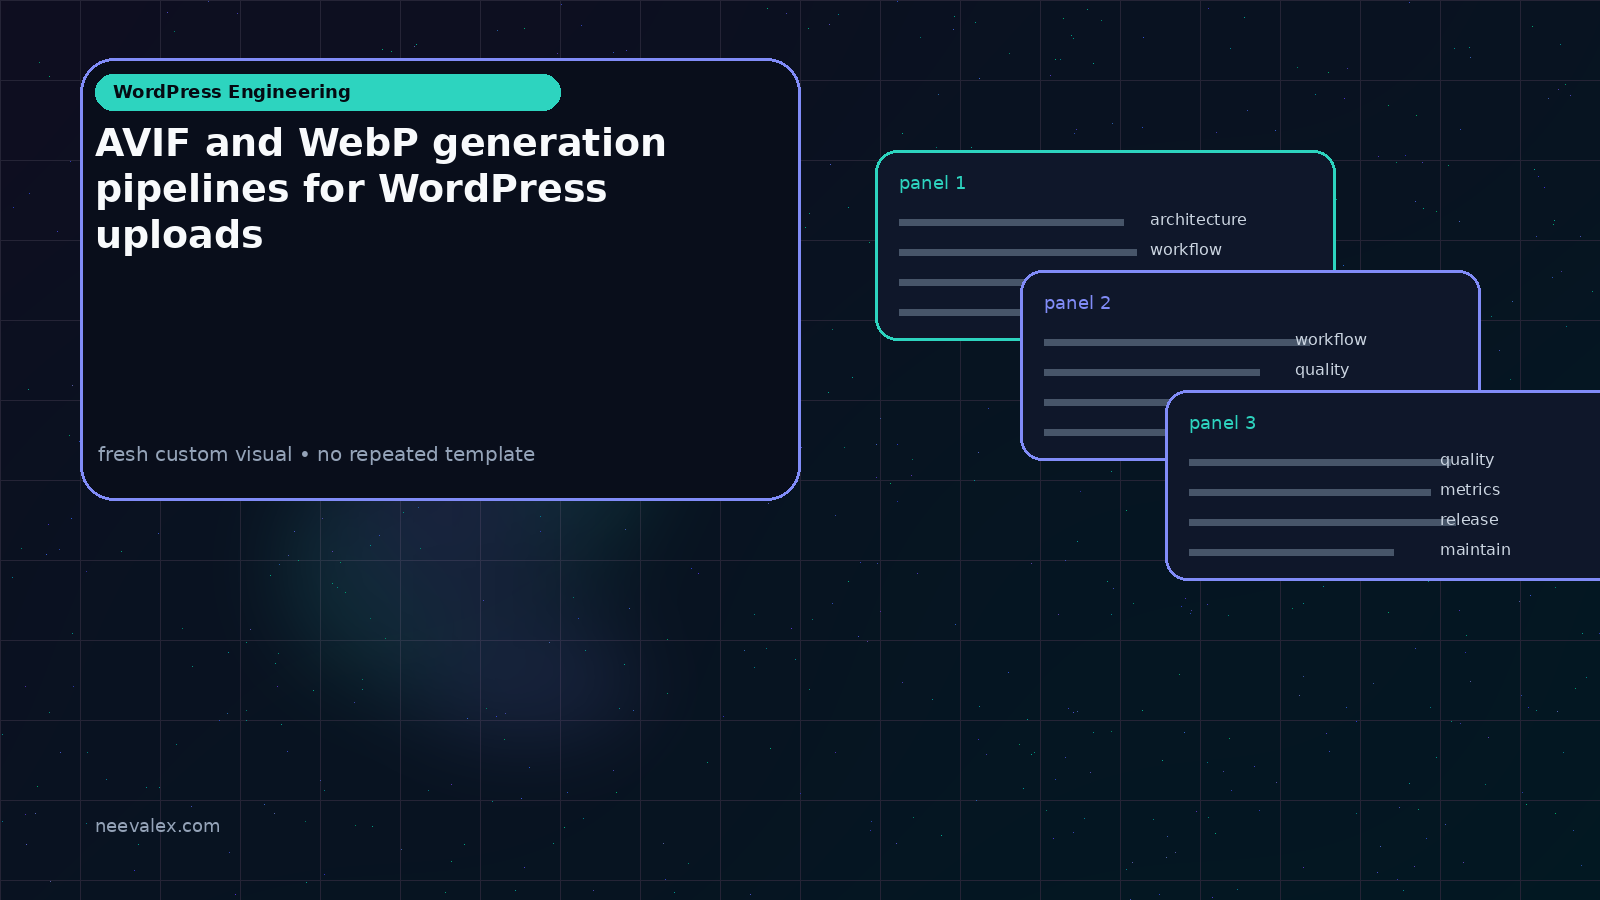Click the "fresh custom visual" tagline text
Viewport: 1600px width, 900px height.
click(x=316, y=454)
